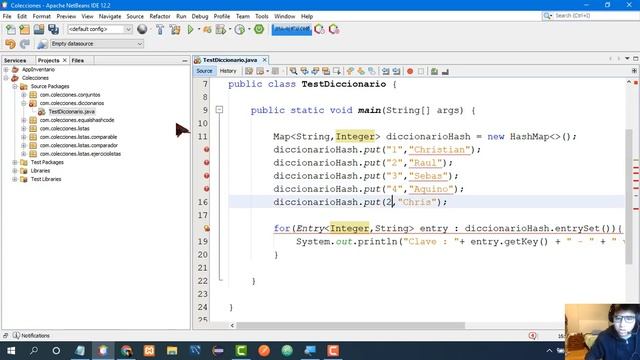
Task: Expand the com.colecciones.listas.comparable package
Action: 23,137
